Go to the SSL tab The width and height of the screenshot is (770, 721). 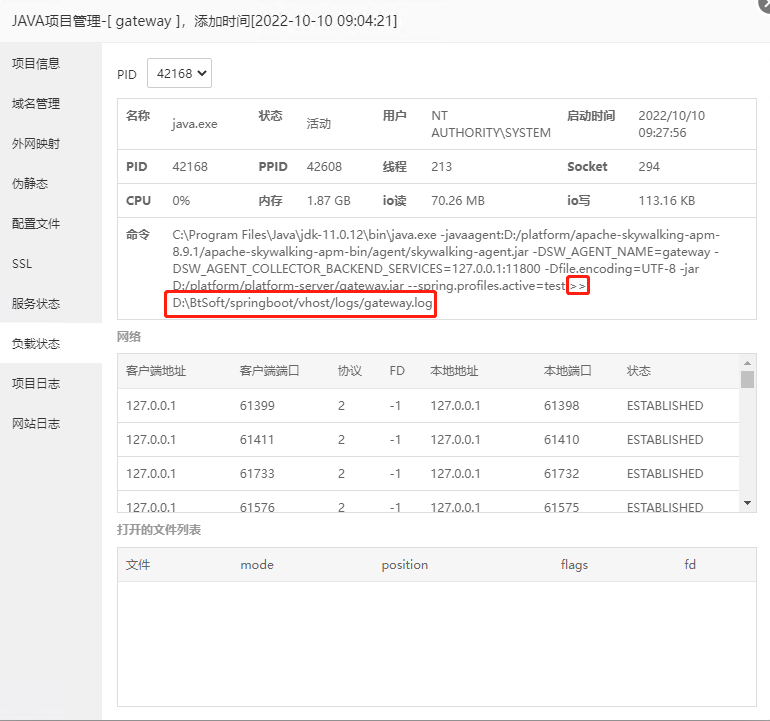[x=22, y=264]
